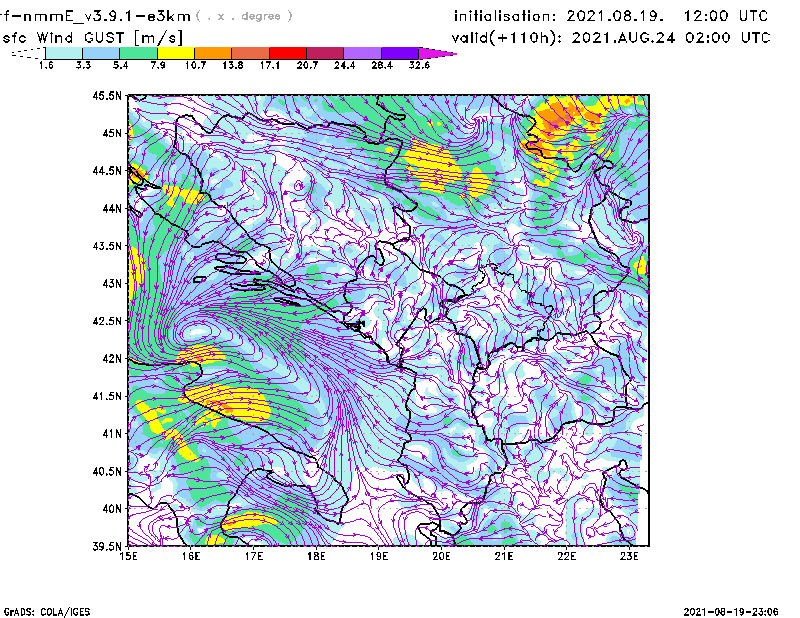Click the 41.5N latitude label
The width and height of the screenshot is (800, 618).
pyautogui.click(x=107, y=396)
